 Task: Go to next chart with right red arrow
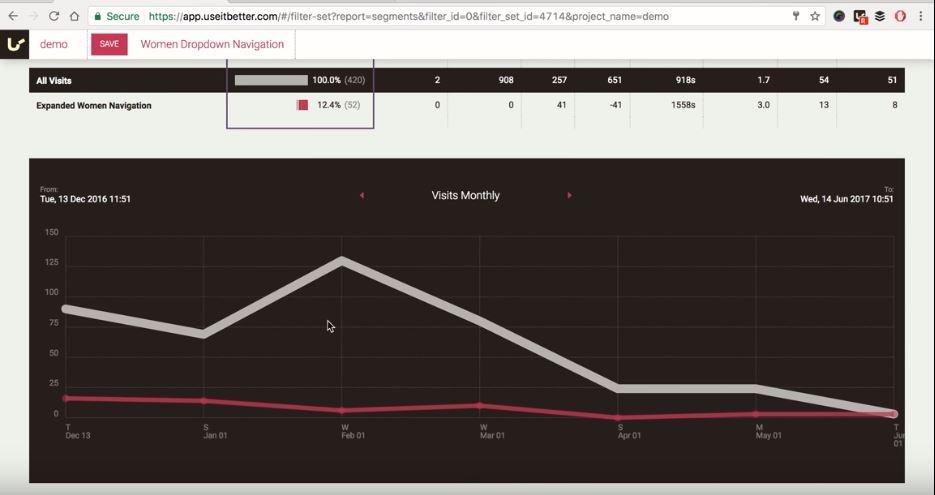point(569,196)
